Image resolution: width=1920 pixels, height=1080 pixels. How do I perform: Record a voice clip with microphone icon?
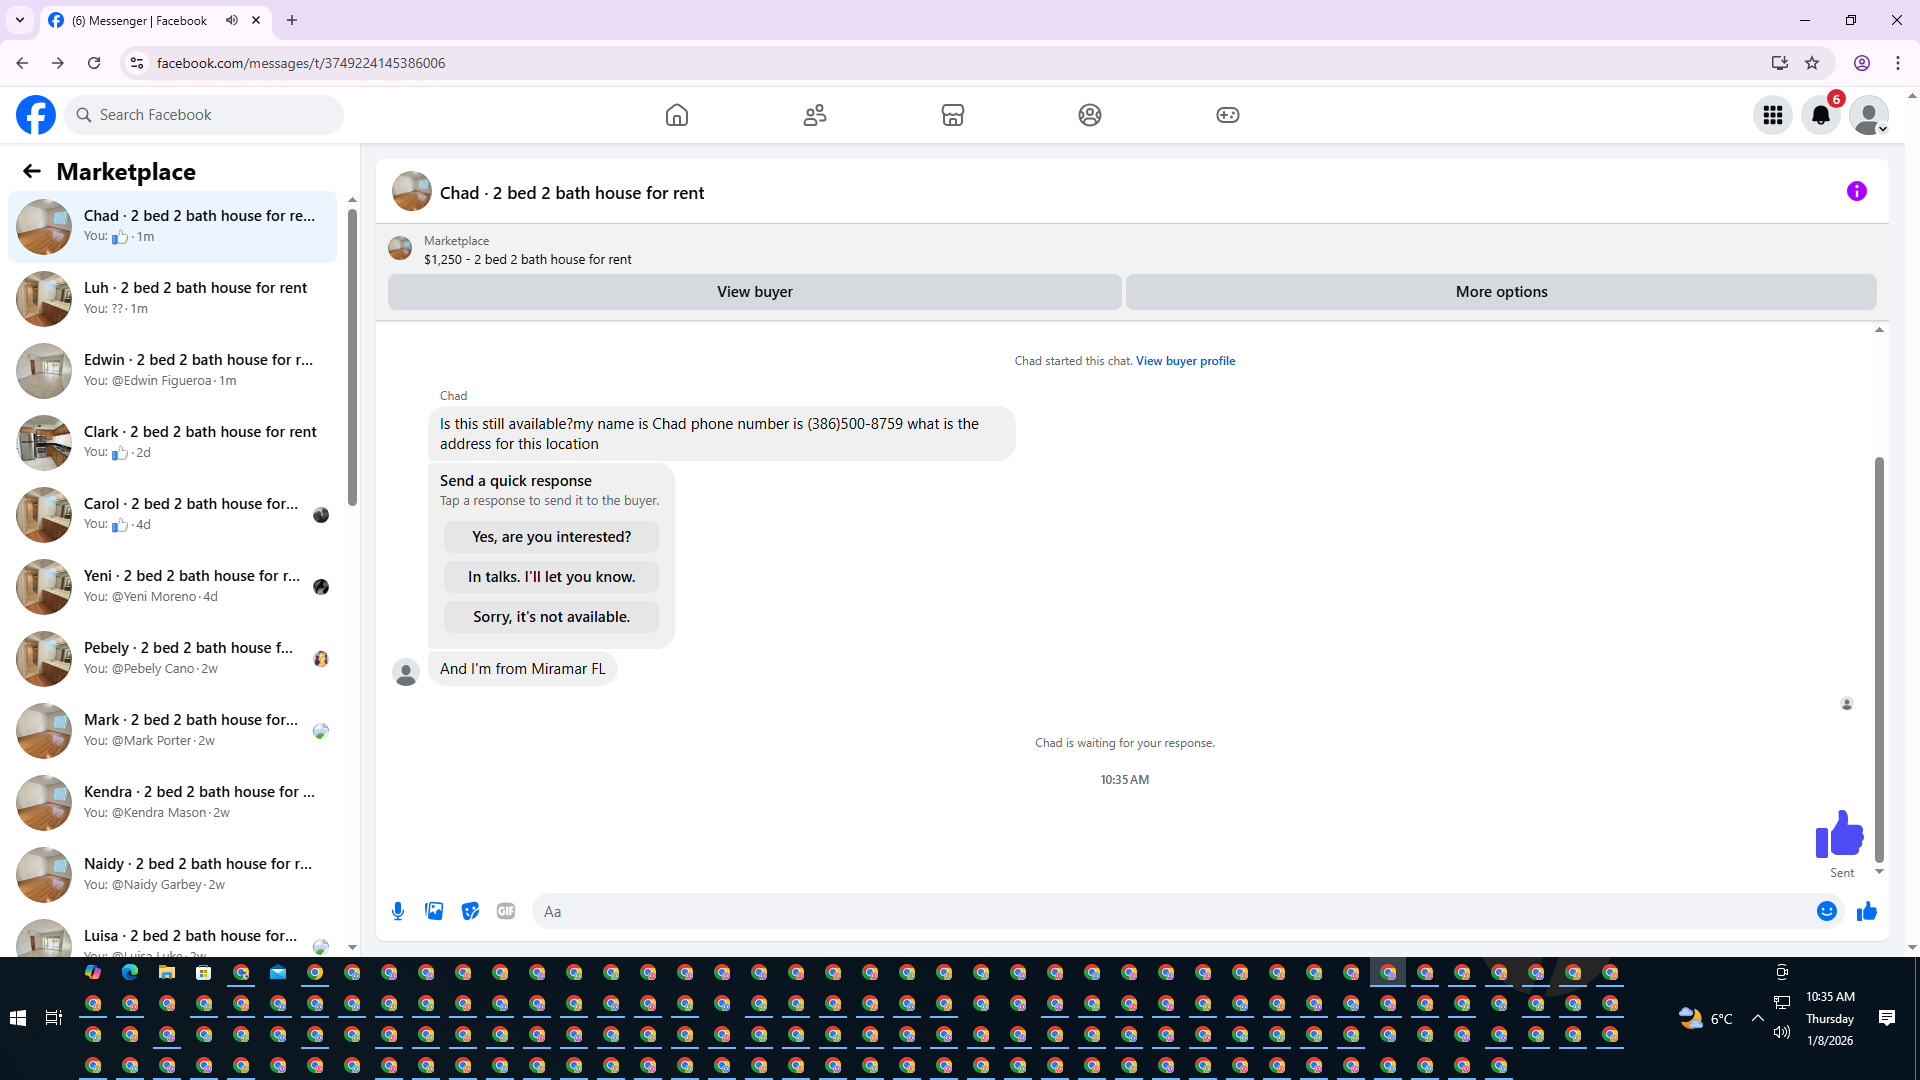click(x=398, y=911)
